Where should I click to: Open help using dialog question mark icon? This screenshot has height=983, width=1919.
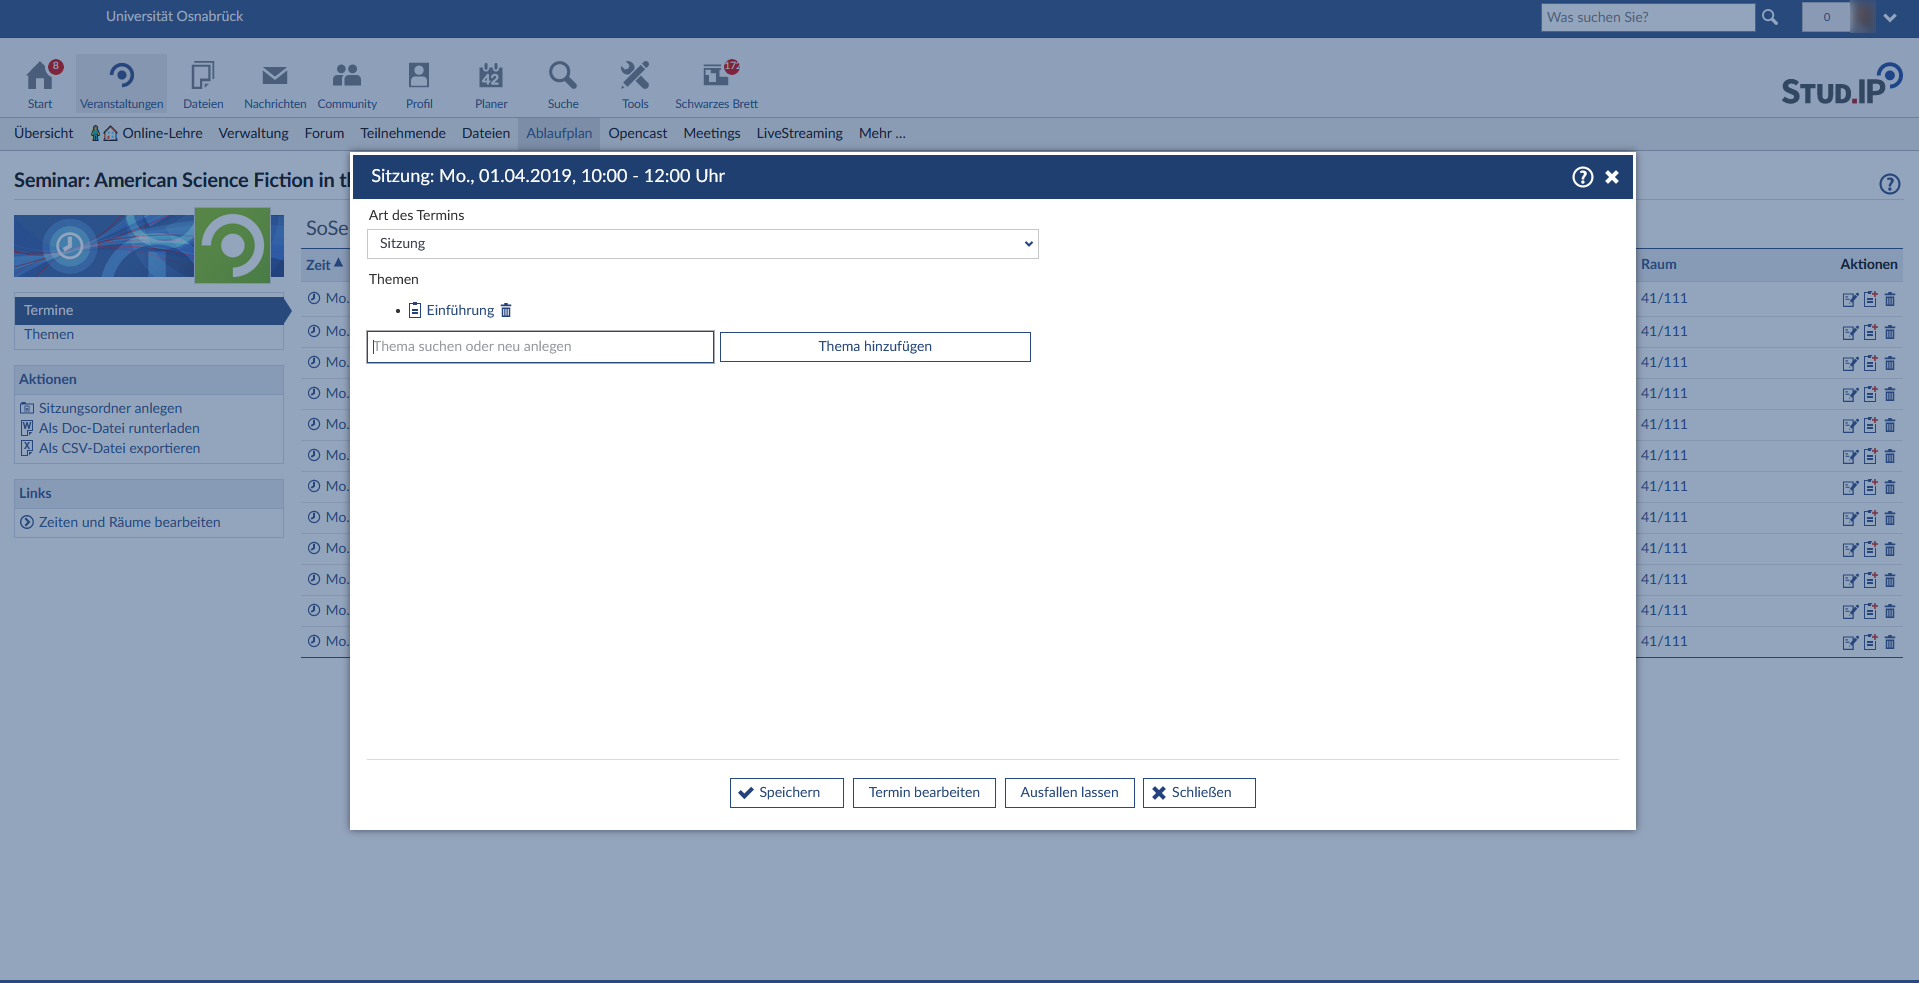[x=1582, y=177]
